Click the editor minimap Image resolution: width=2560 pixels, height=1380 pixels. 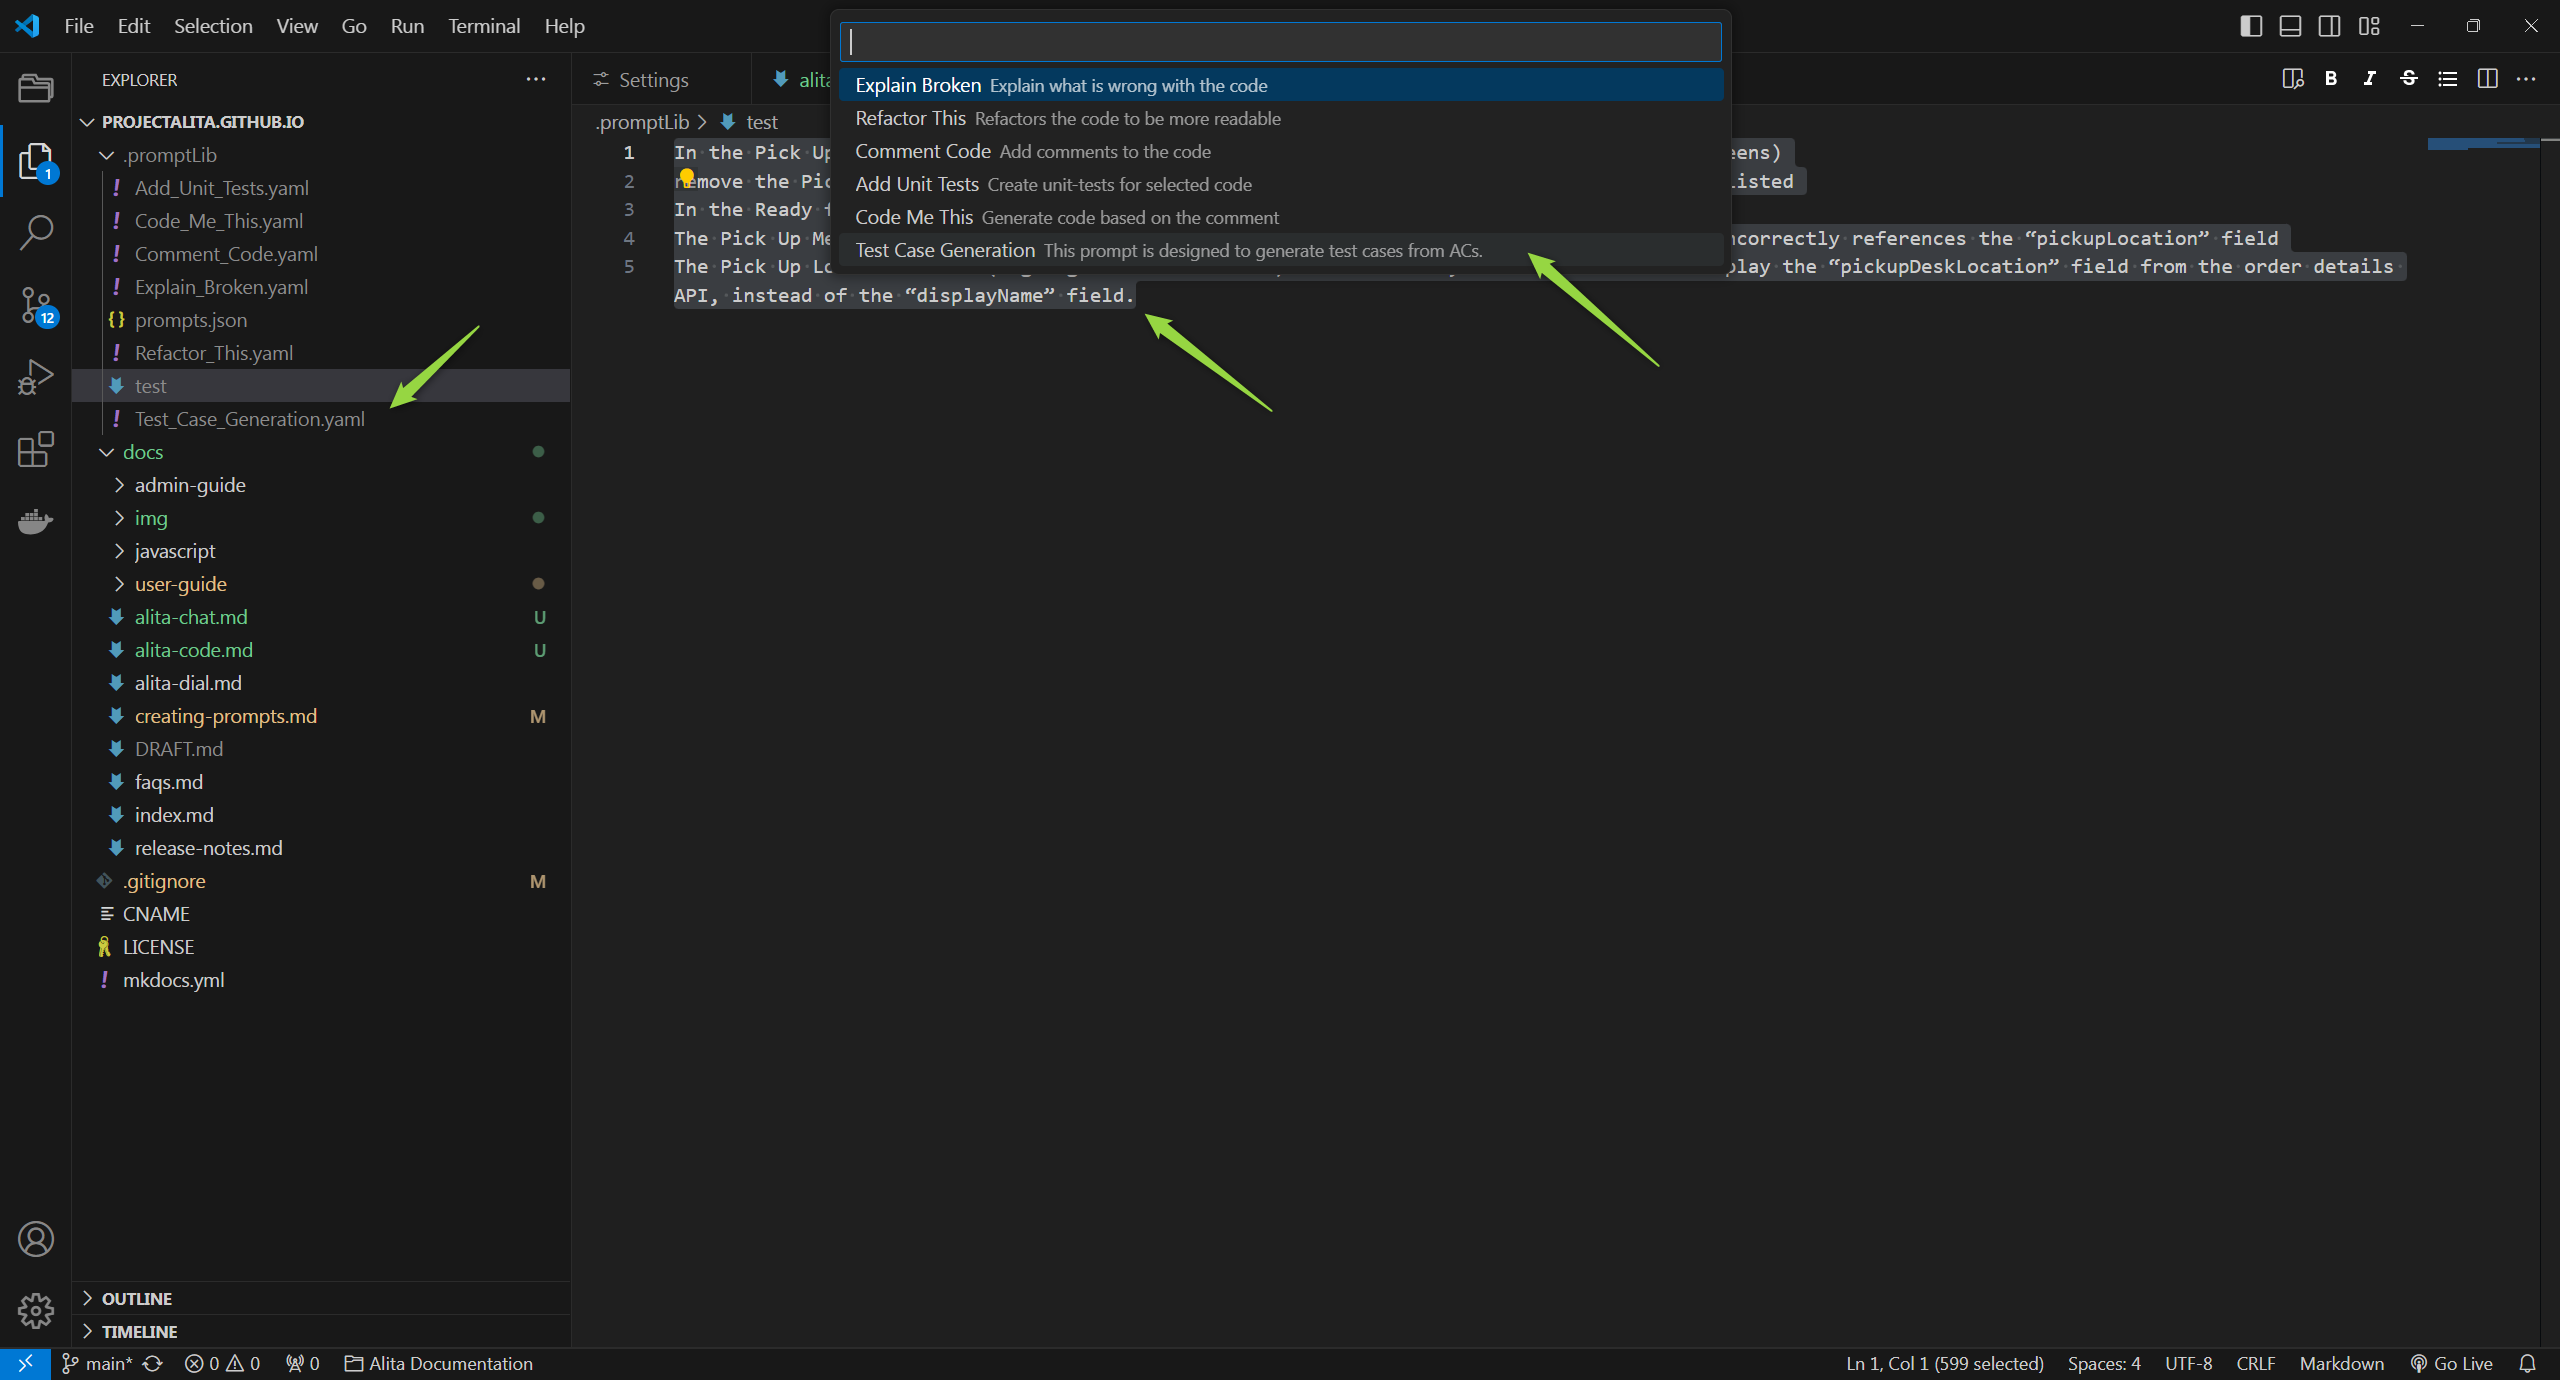click(2483, 144)
